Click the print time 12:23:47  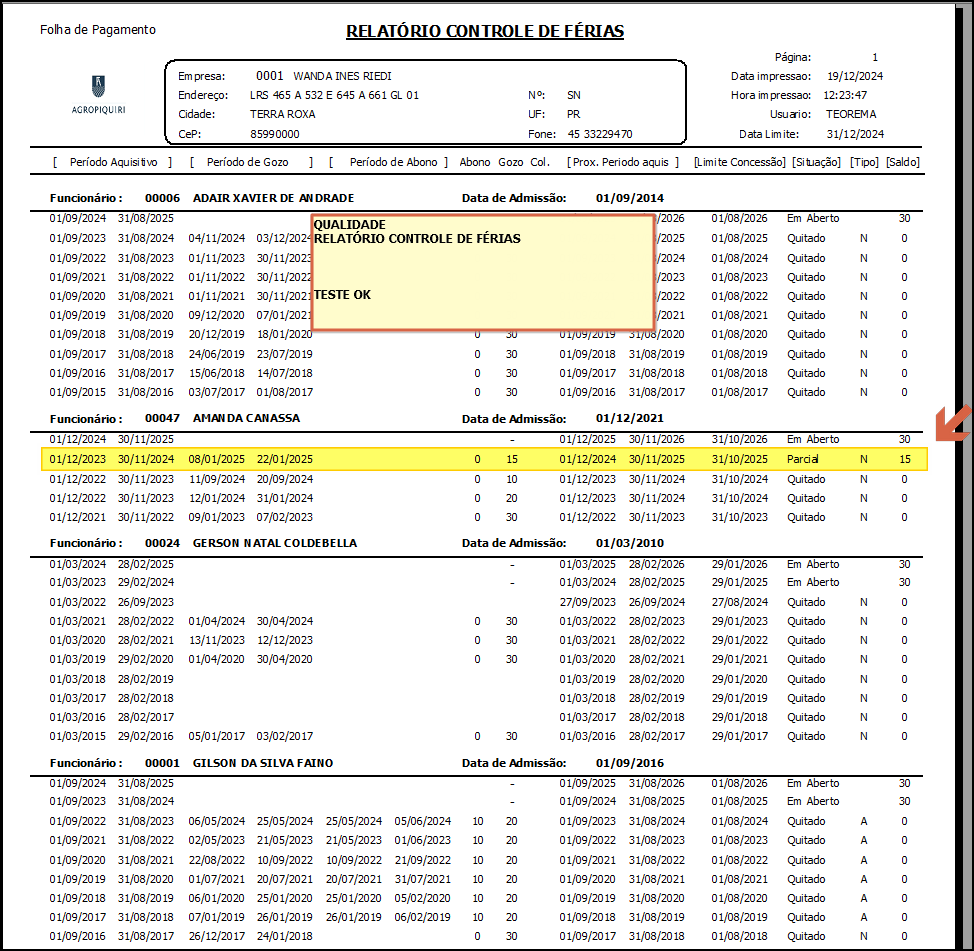coord(845,95)
